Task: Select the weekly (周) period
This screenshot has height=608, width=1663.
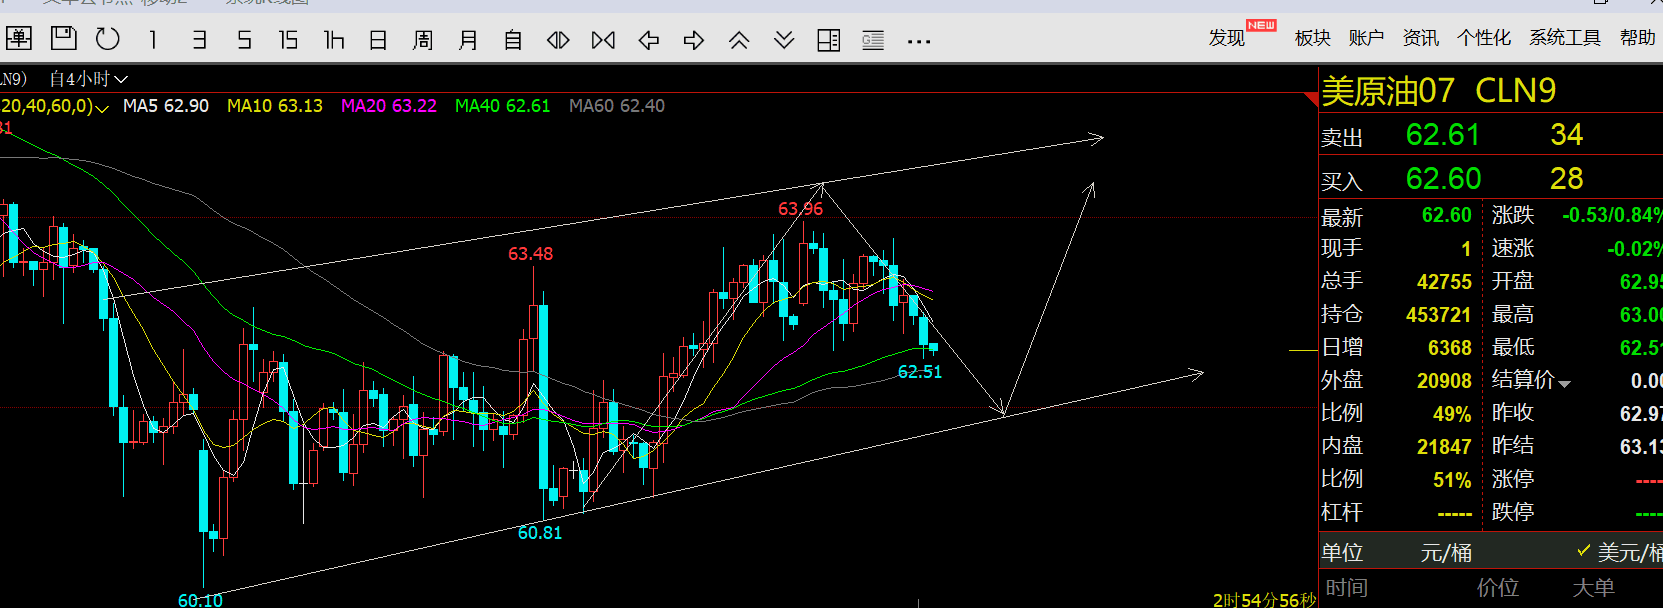Action: click(x=423, y=40)
